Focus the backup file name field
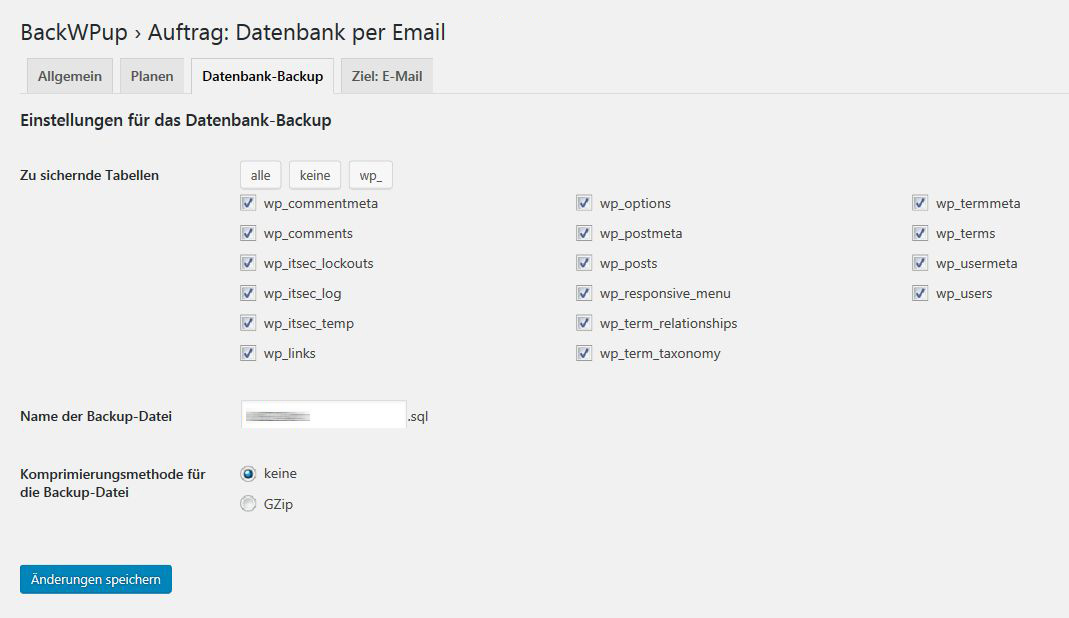 (324, 415)
